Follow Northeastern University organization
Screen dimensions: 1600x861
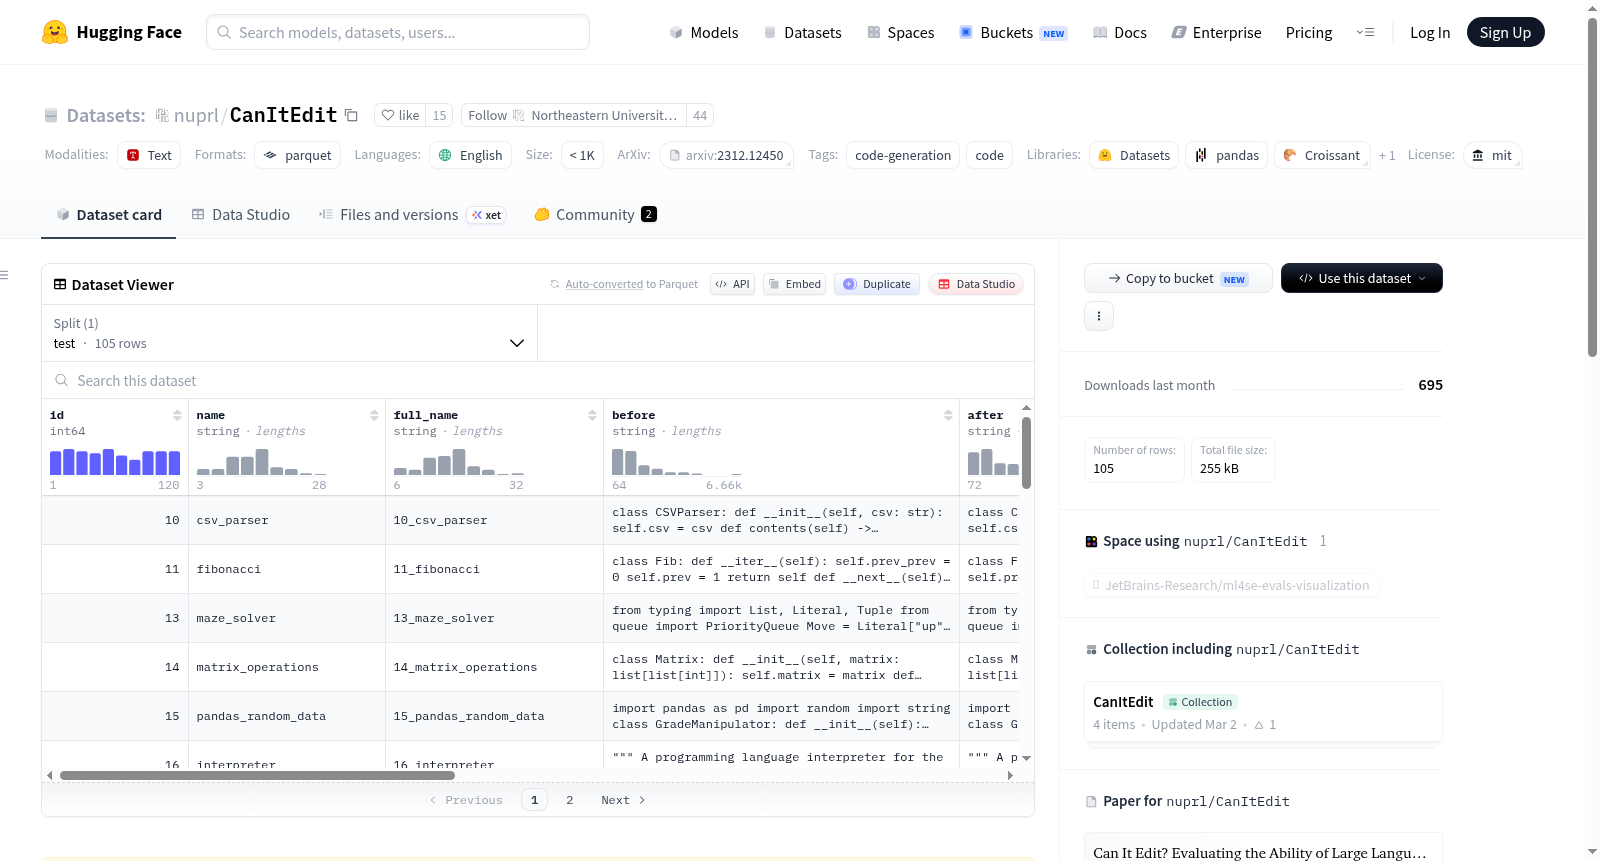573,115
